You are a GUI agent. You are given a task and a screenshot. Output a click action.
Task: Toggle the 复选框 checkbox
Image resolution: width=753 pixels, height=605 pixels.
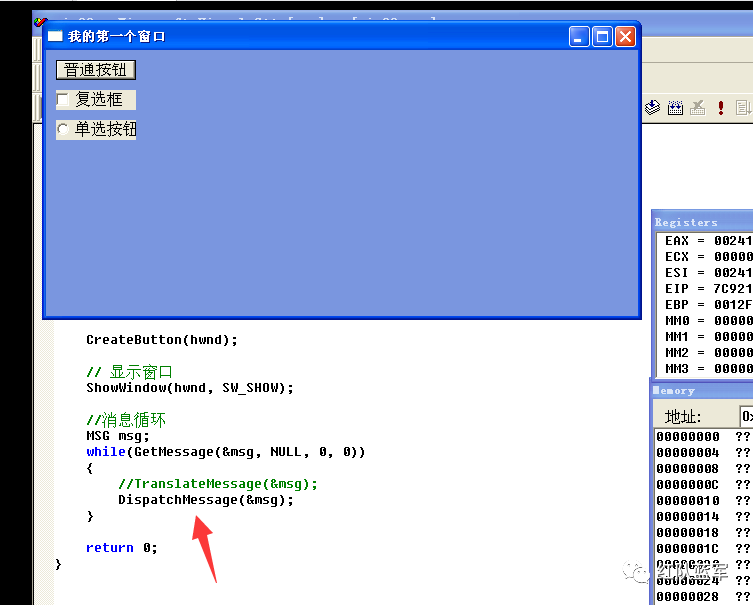point(63,99)
